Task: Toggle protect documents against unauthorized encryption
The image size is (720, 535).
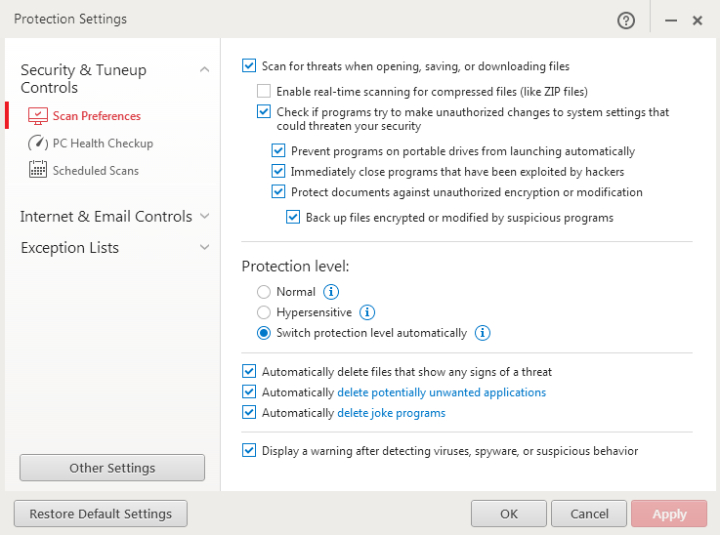Action: coord(278,191)
